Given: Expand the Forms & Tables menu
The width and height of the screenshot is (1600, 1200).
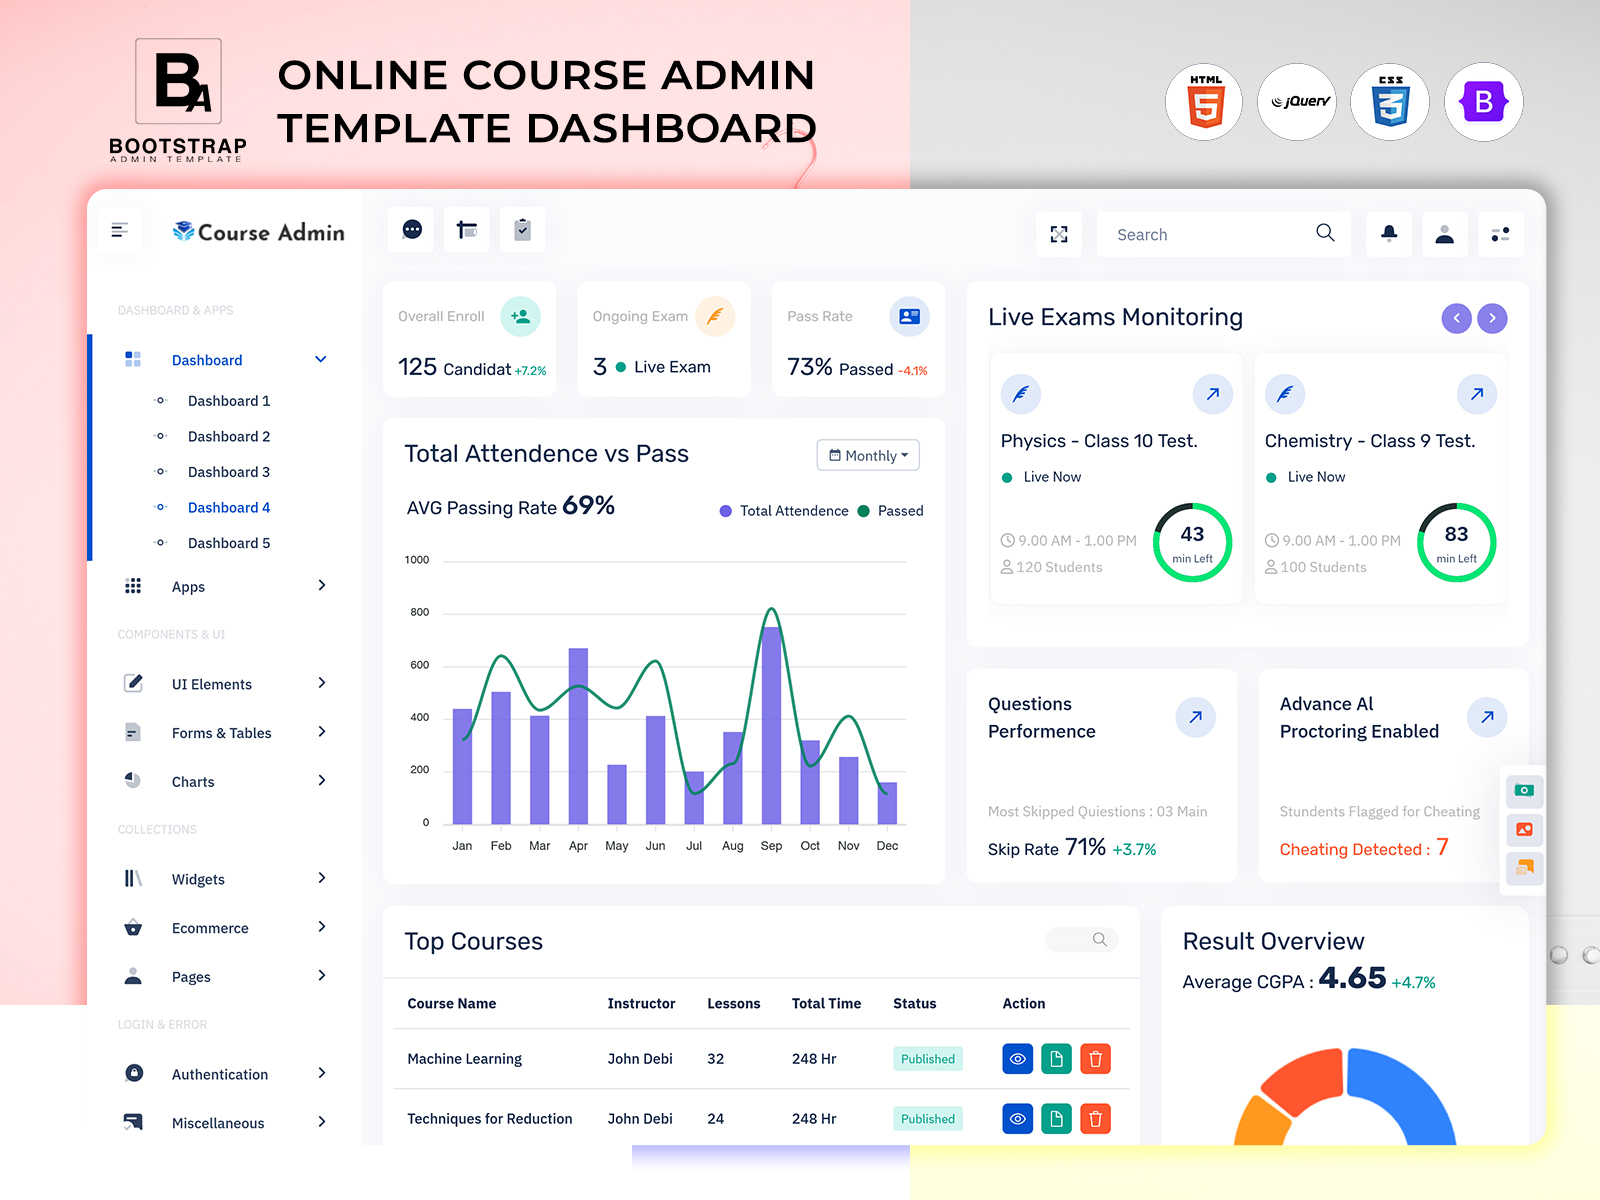Looking at the screenshot, I should point(225,733).
